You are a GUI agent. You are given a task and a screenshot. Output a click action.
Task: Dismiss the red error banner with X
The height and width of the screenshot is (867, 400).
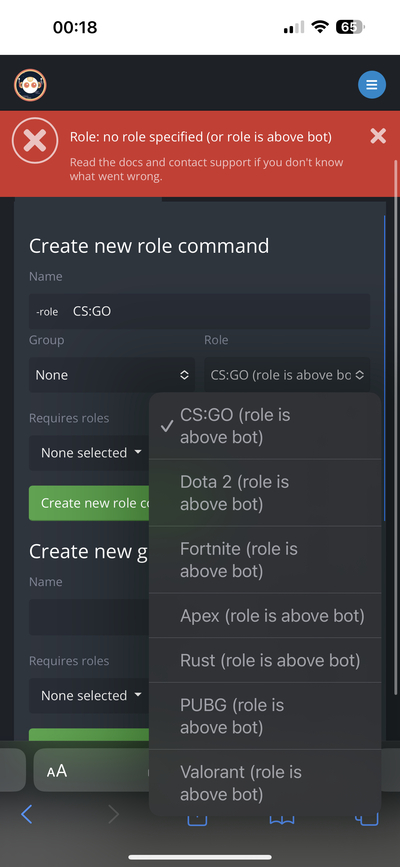tap(378, 136)
